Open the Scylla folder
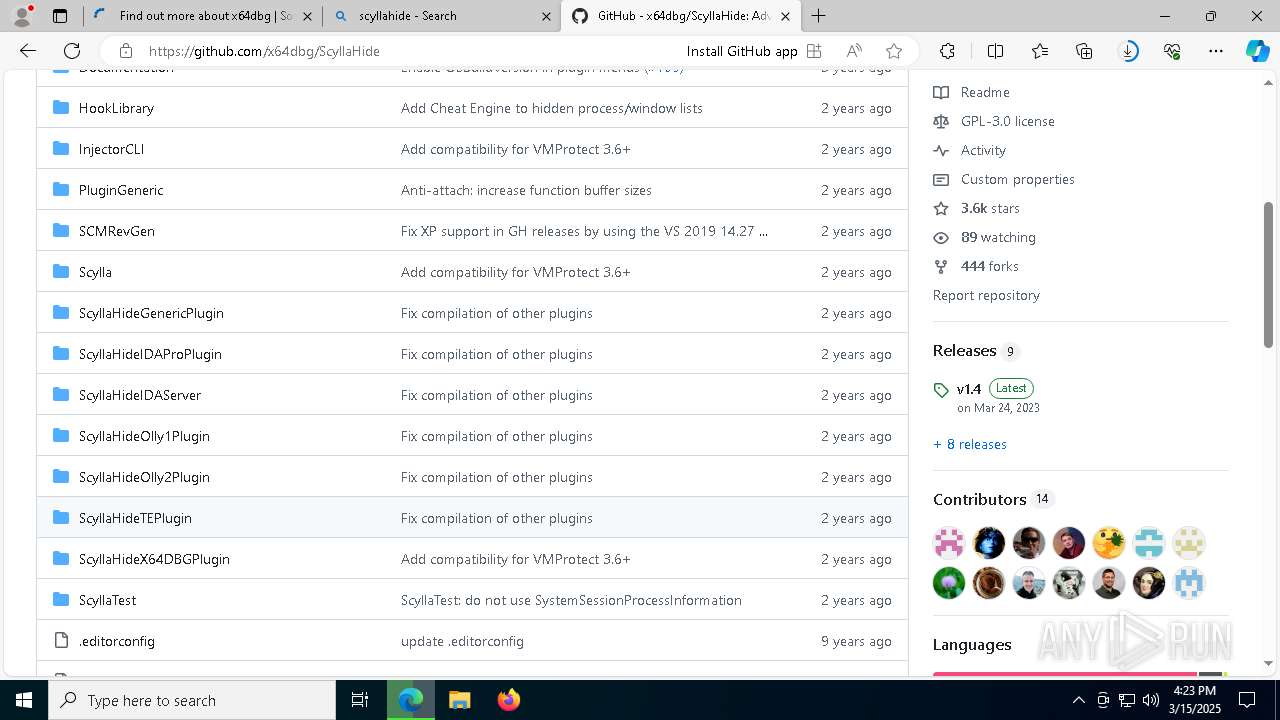 [x=95, y=272]
